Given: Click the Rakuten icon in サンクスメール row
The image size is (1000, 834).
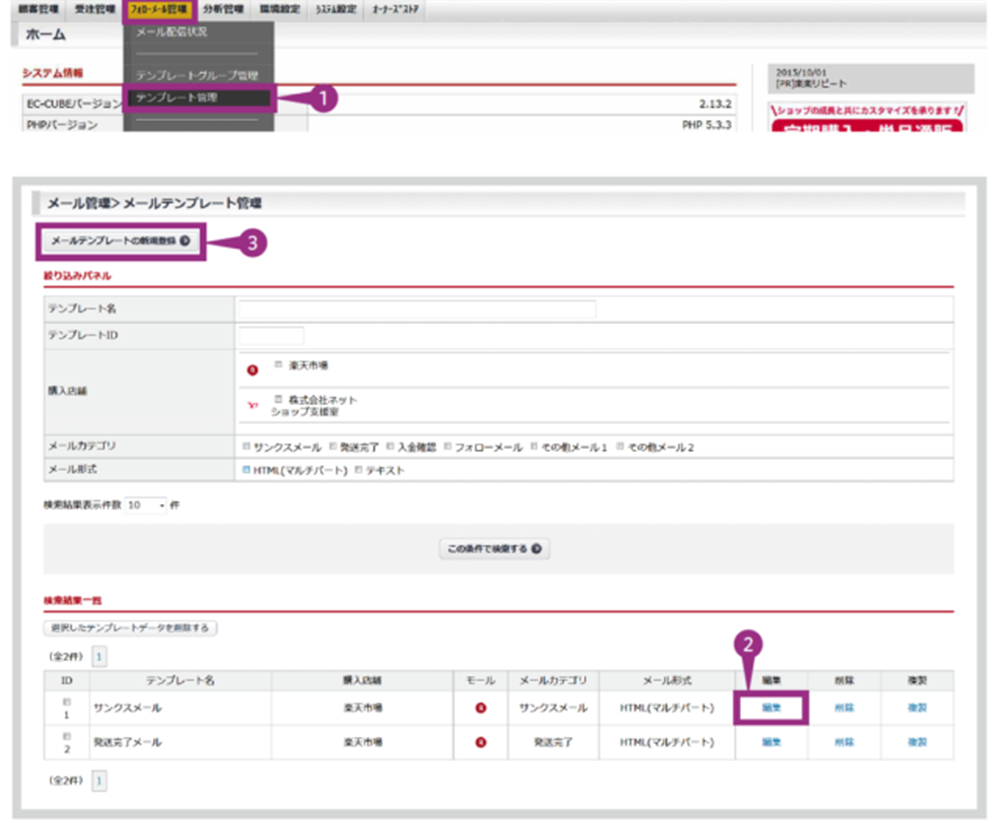Looking at the screenshot, I should [x=480, y=708].
